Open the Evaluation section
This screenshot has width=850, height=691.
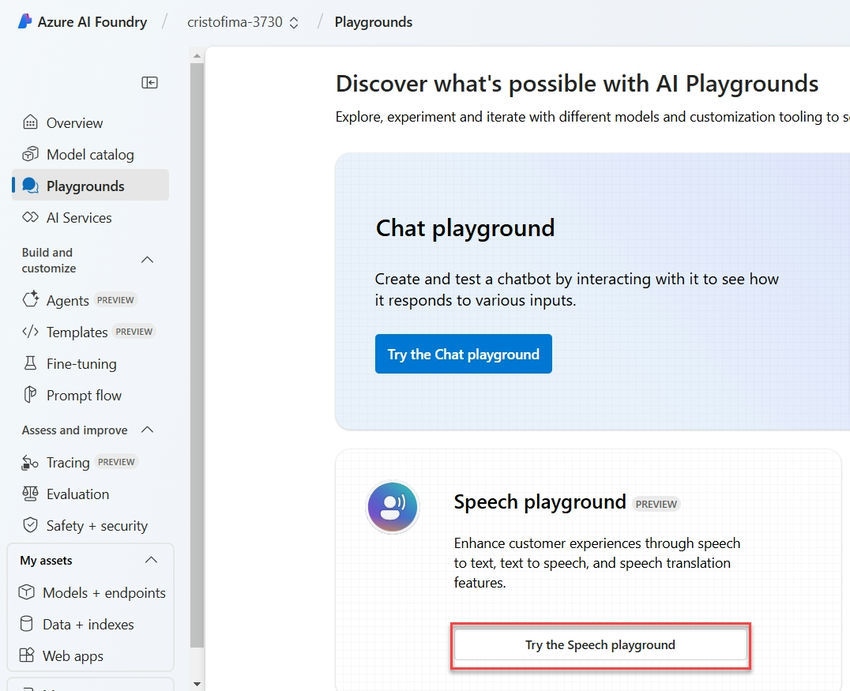click(78, 493)
